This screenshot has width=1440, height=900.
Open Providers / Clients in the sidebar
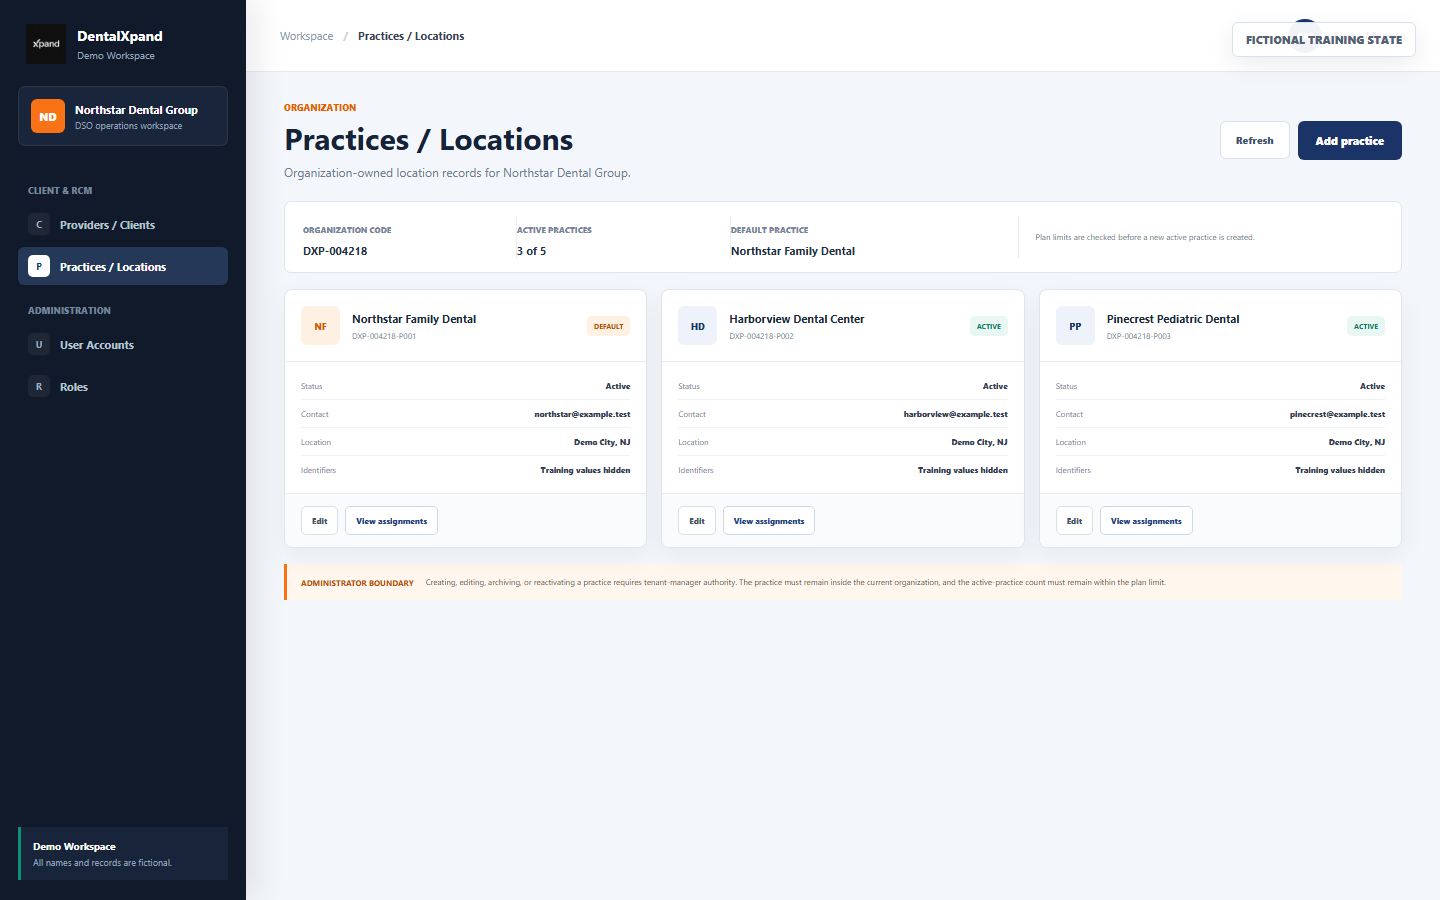[123, 225]
